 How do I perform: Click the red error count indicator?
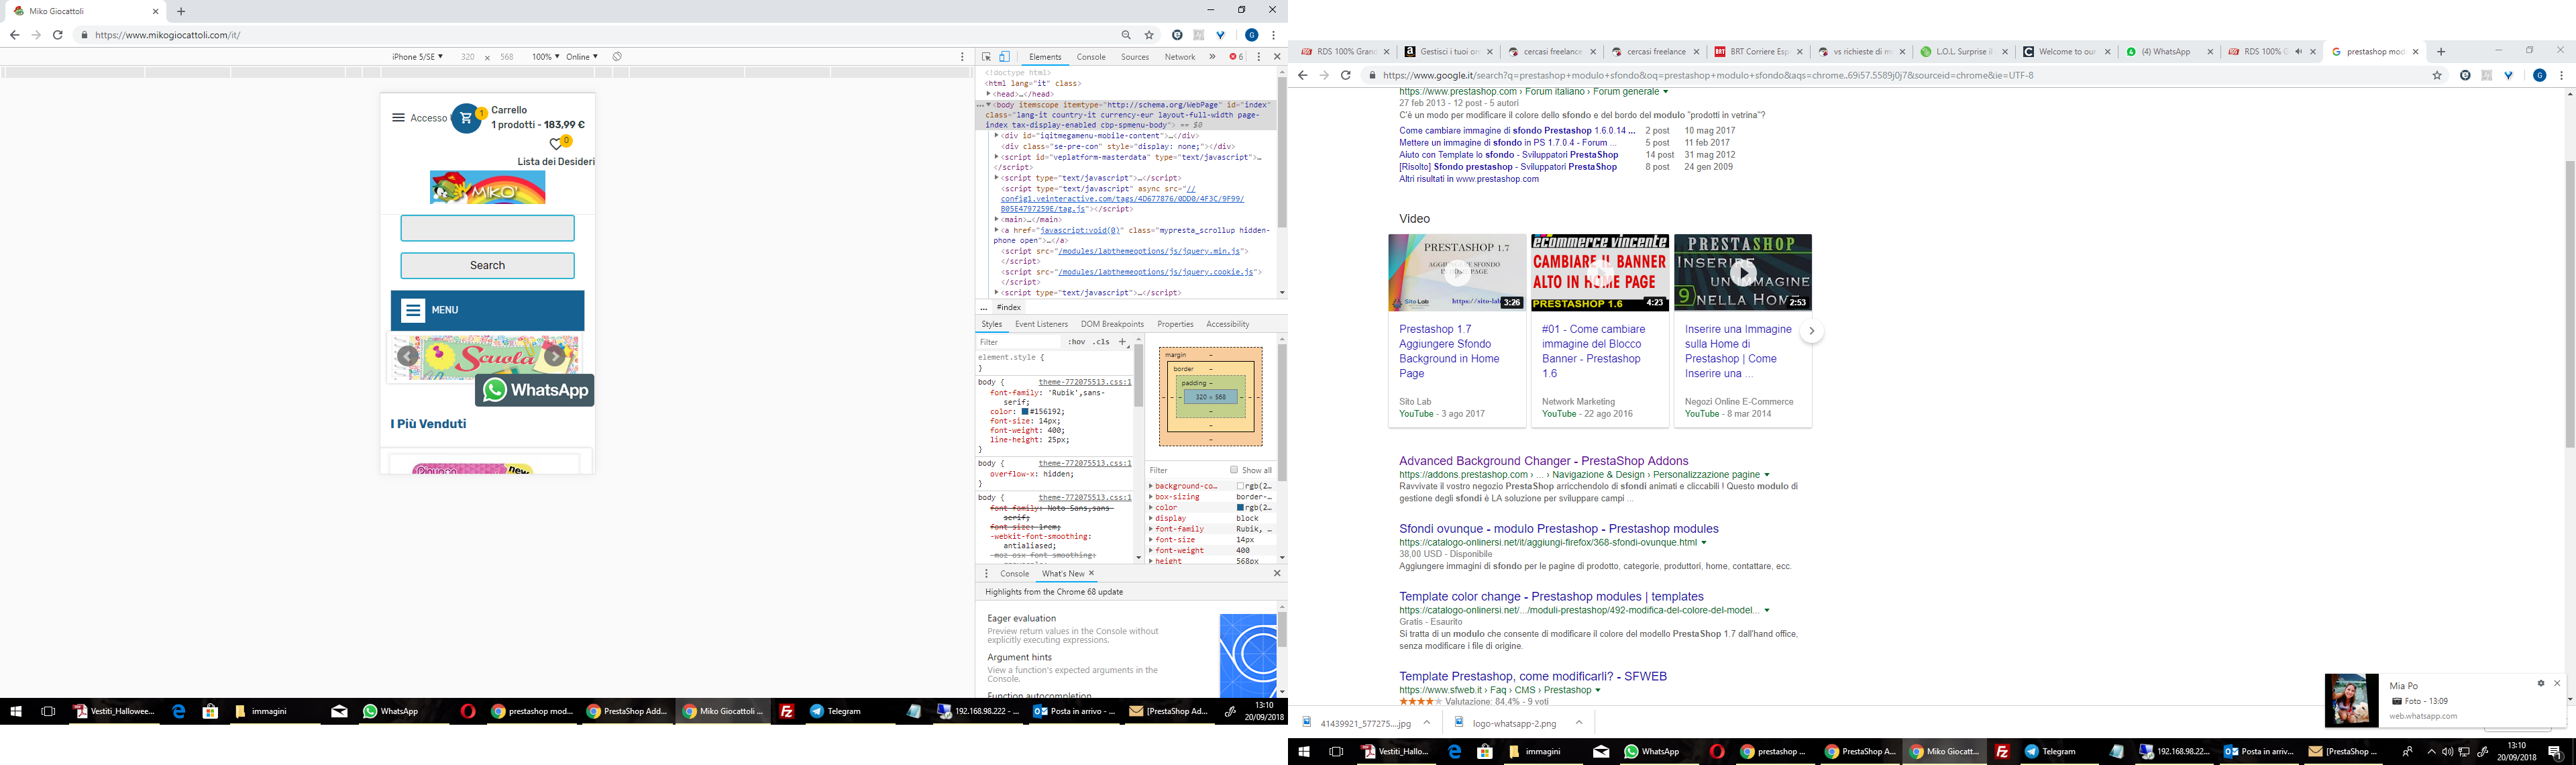1237,57
